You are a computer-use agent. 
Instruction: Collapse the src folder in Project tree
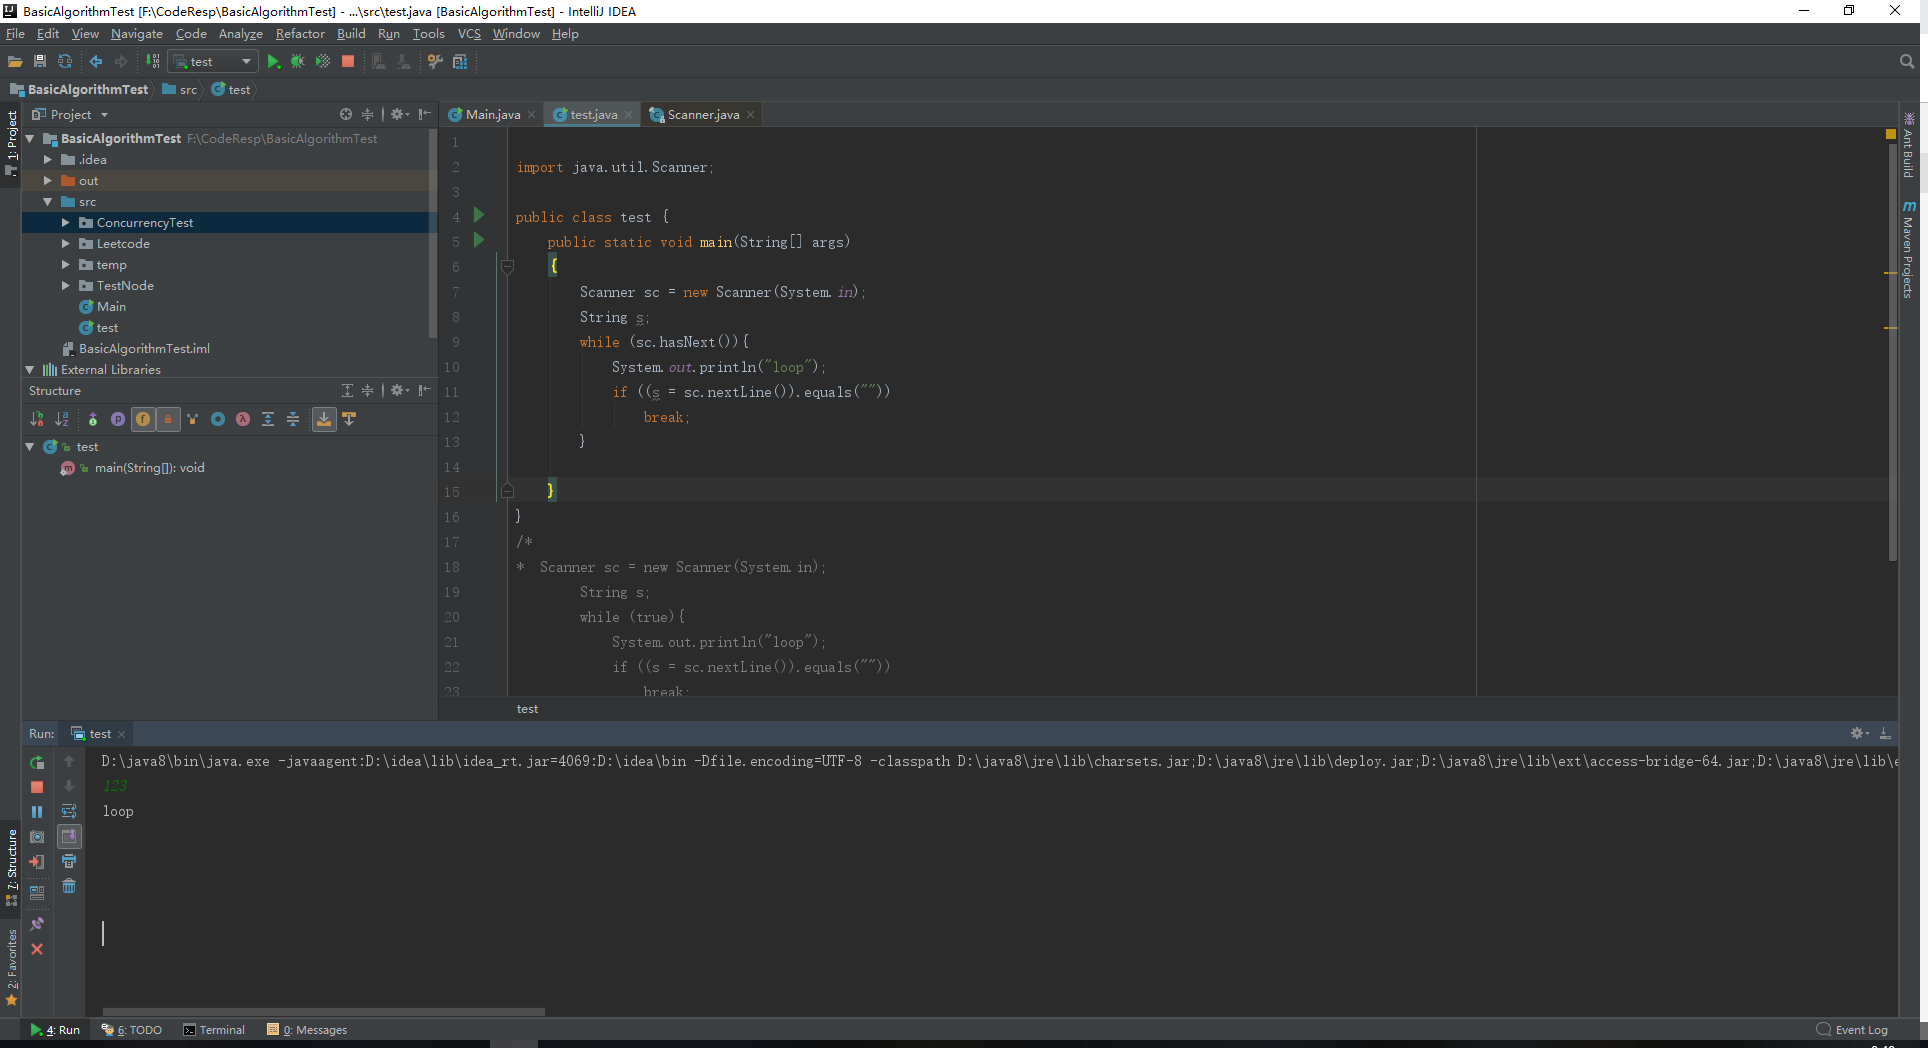pos(47,201)
